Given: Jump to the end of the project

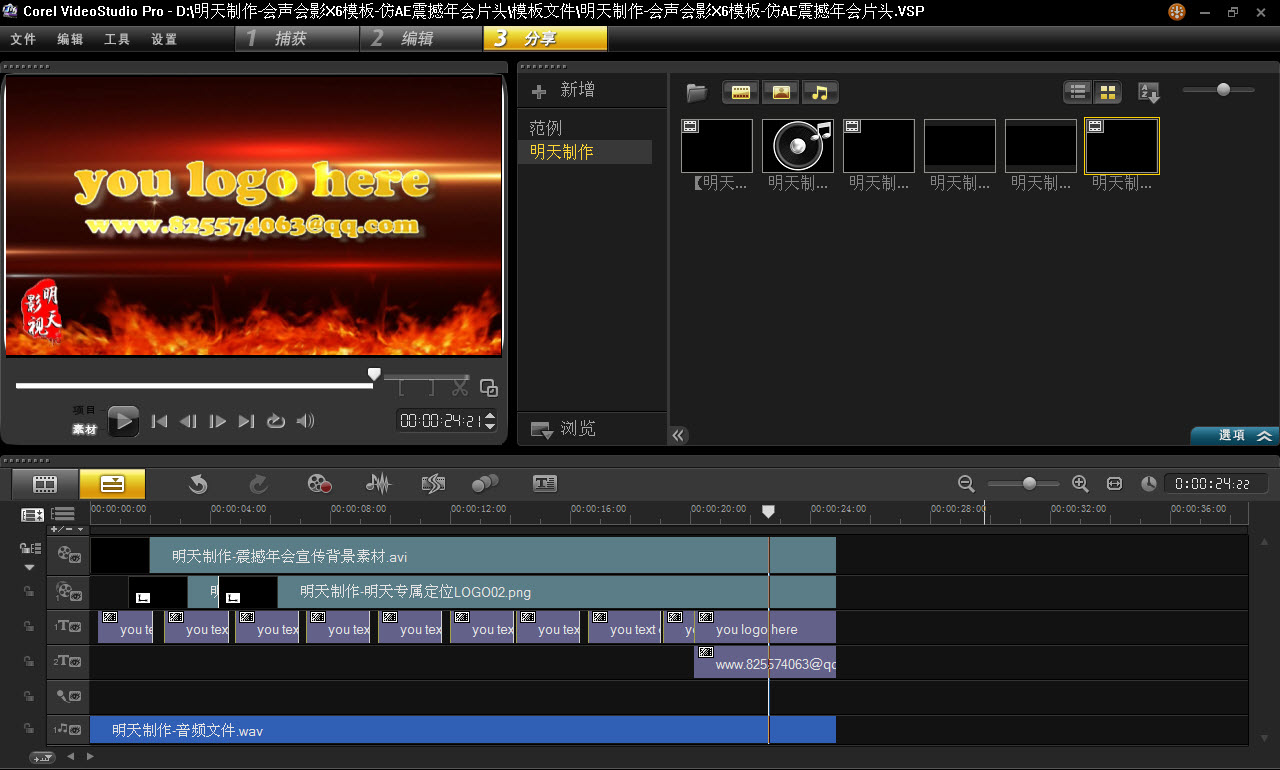Looking at the screenshot, I should pyautogui.click(x=246, y=421).
